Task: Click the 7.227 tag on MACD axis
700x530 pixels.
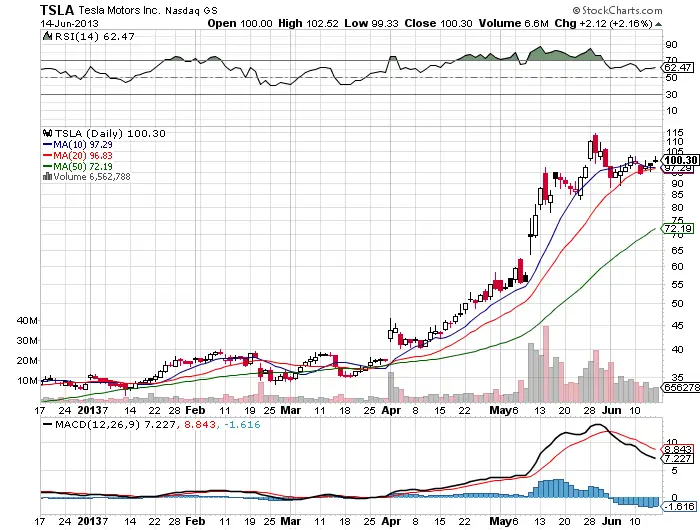Action: (x=677, y=459)
